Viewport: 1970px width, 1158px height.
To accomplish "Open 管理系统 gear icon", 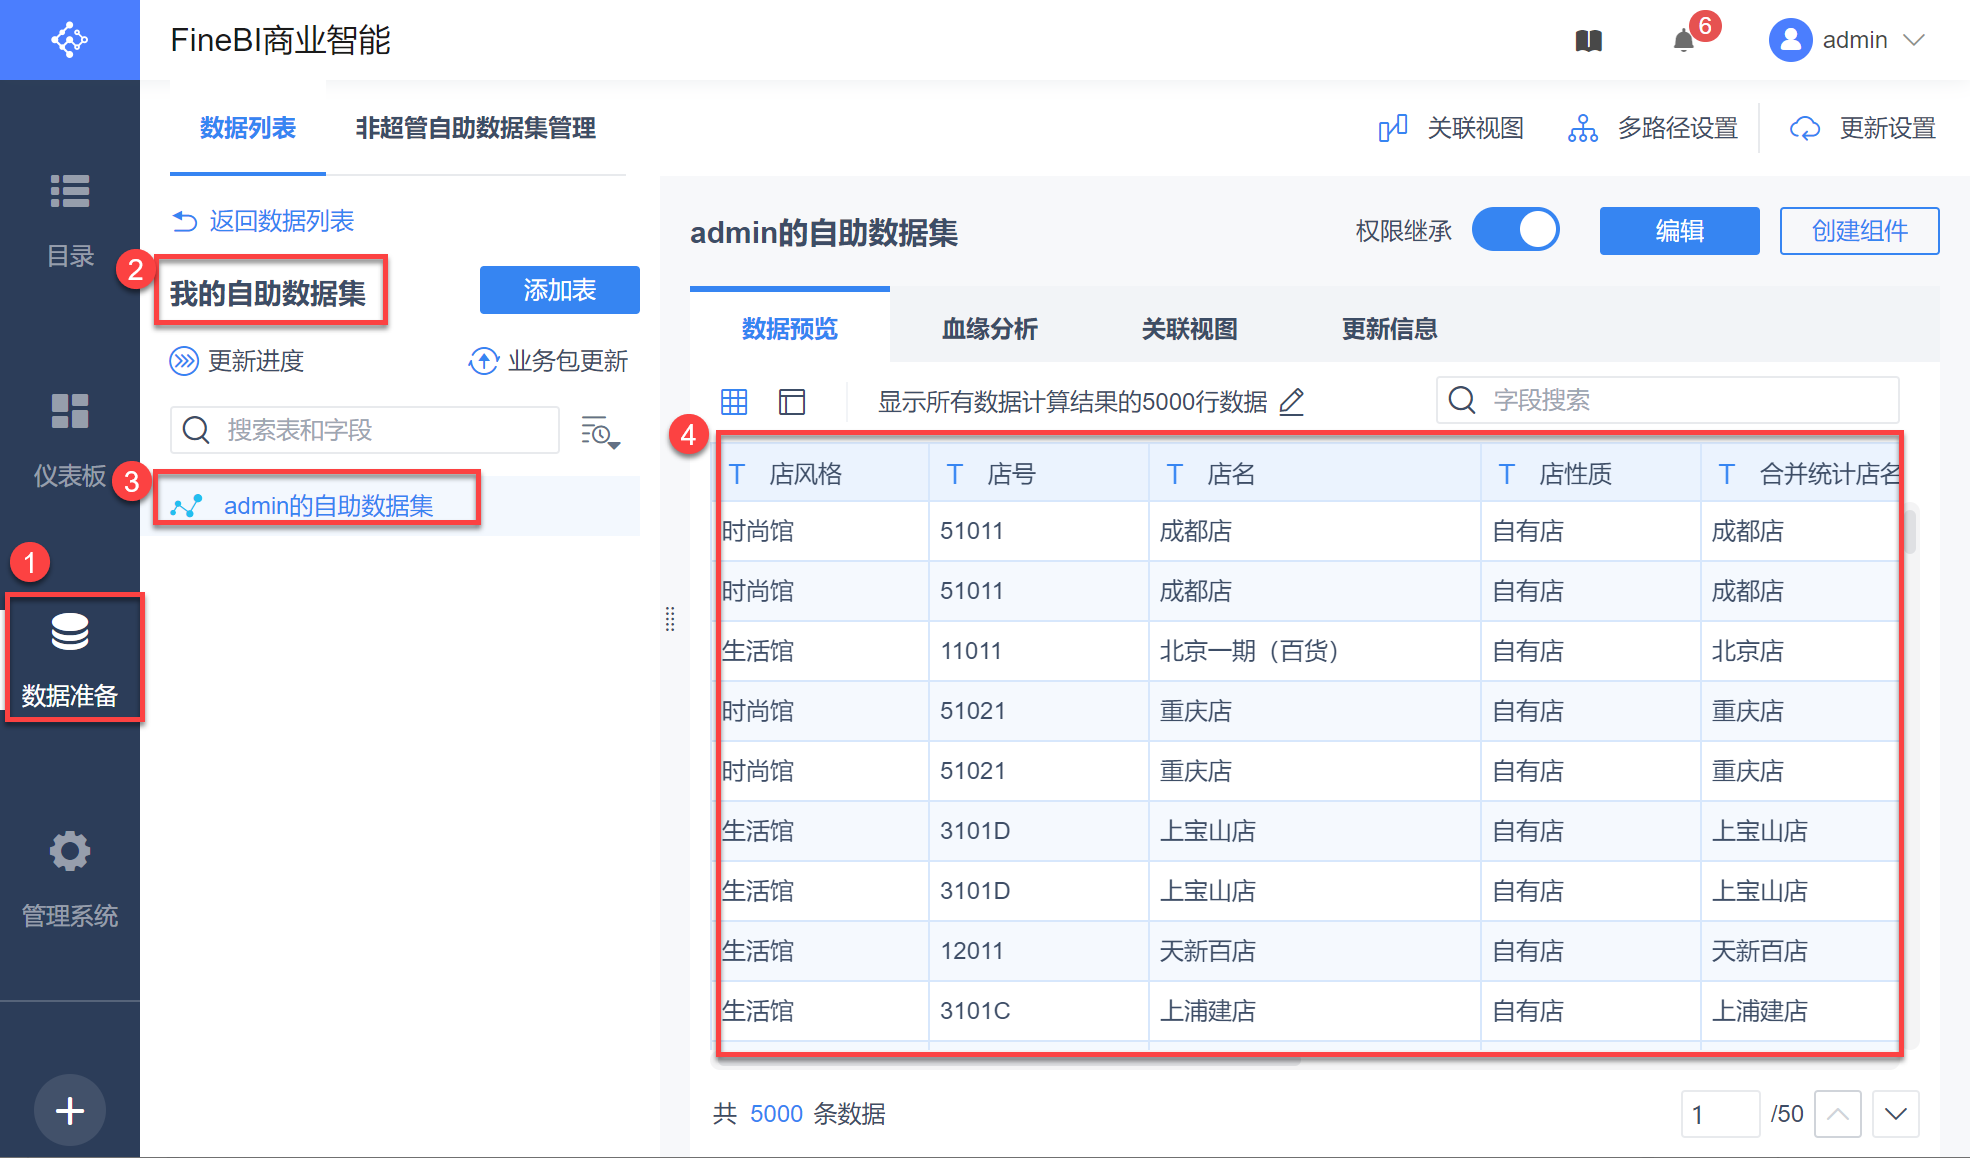I will (x=70, y=851).
